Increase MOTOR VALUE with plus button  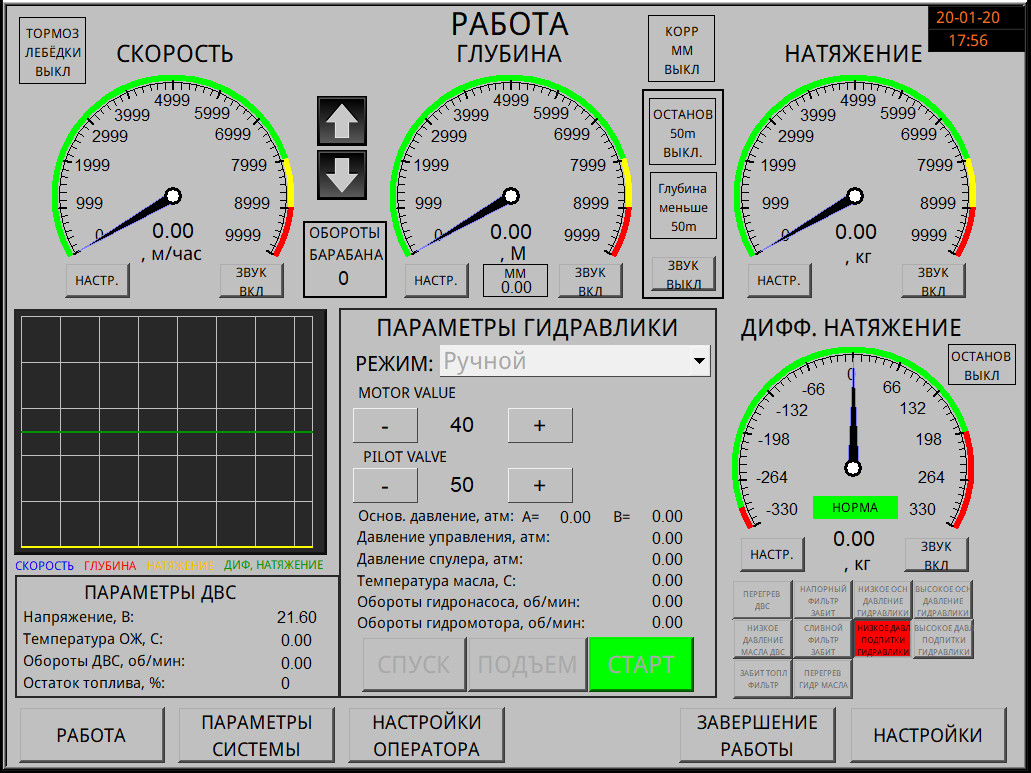540,425
